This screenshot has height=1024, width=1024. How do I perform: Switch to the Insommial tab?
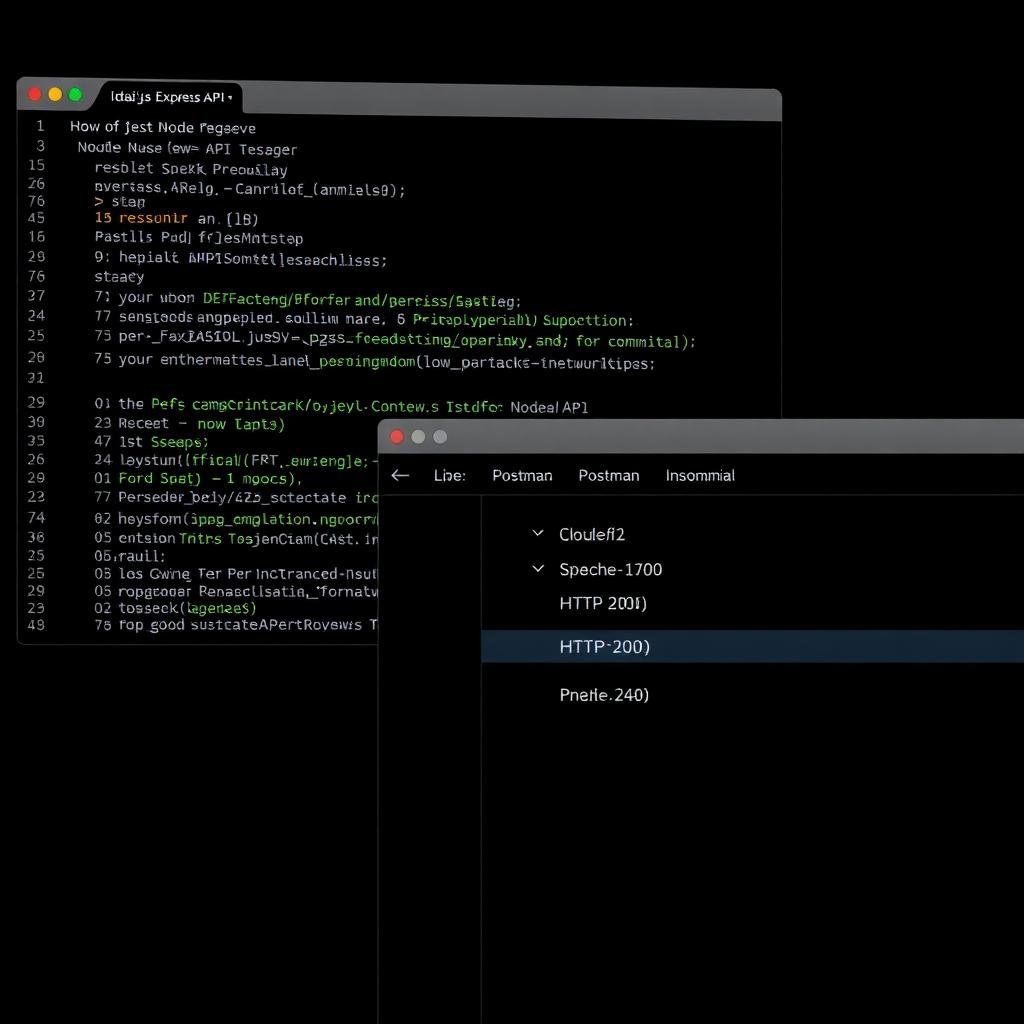pyautogui.click(x=700, y=475)
